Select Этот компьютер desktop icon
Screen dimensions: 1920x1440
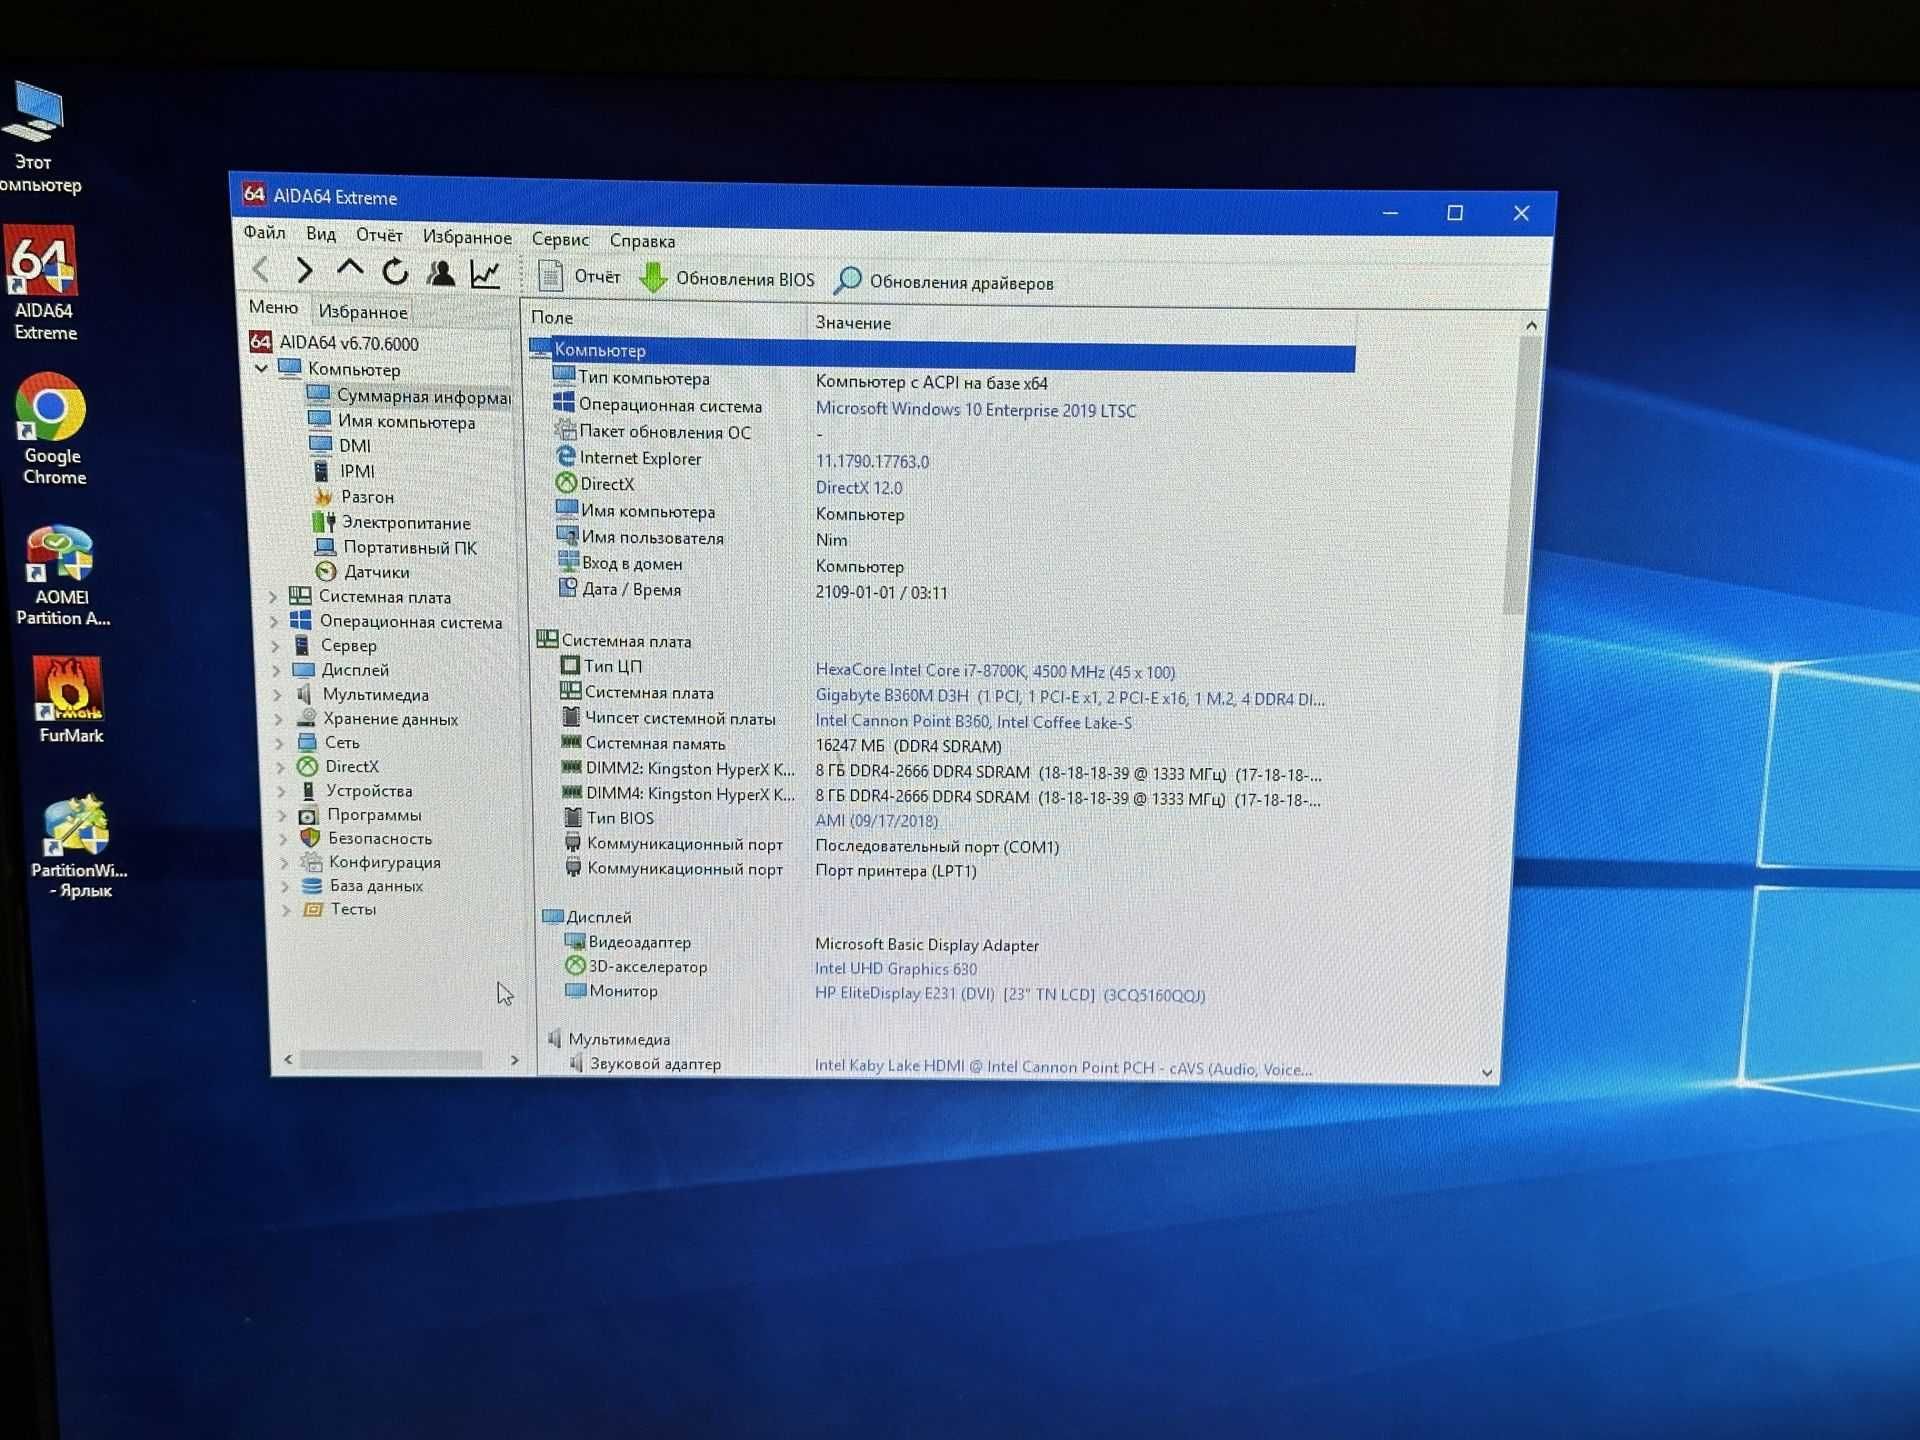coord(38,138)
